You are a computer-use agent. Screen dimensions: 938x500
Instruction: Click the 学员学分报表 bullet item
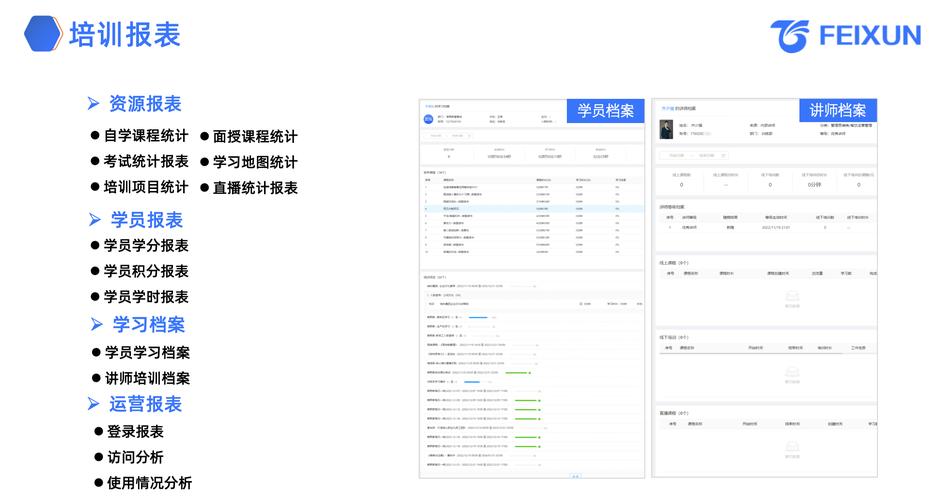139,245
